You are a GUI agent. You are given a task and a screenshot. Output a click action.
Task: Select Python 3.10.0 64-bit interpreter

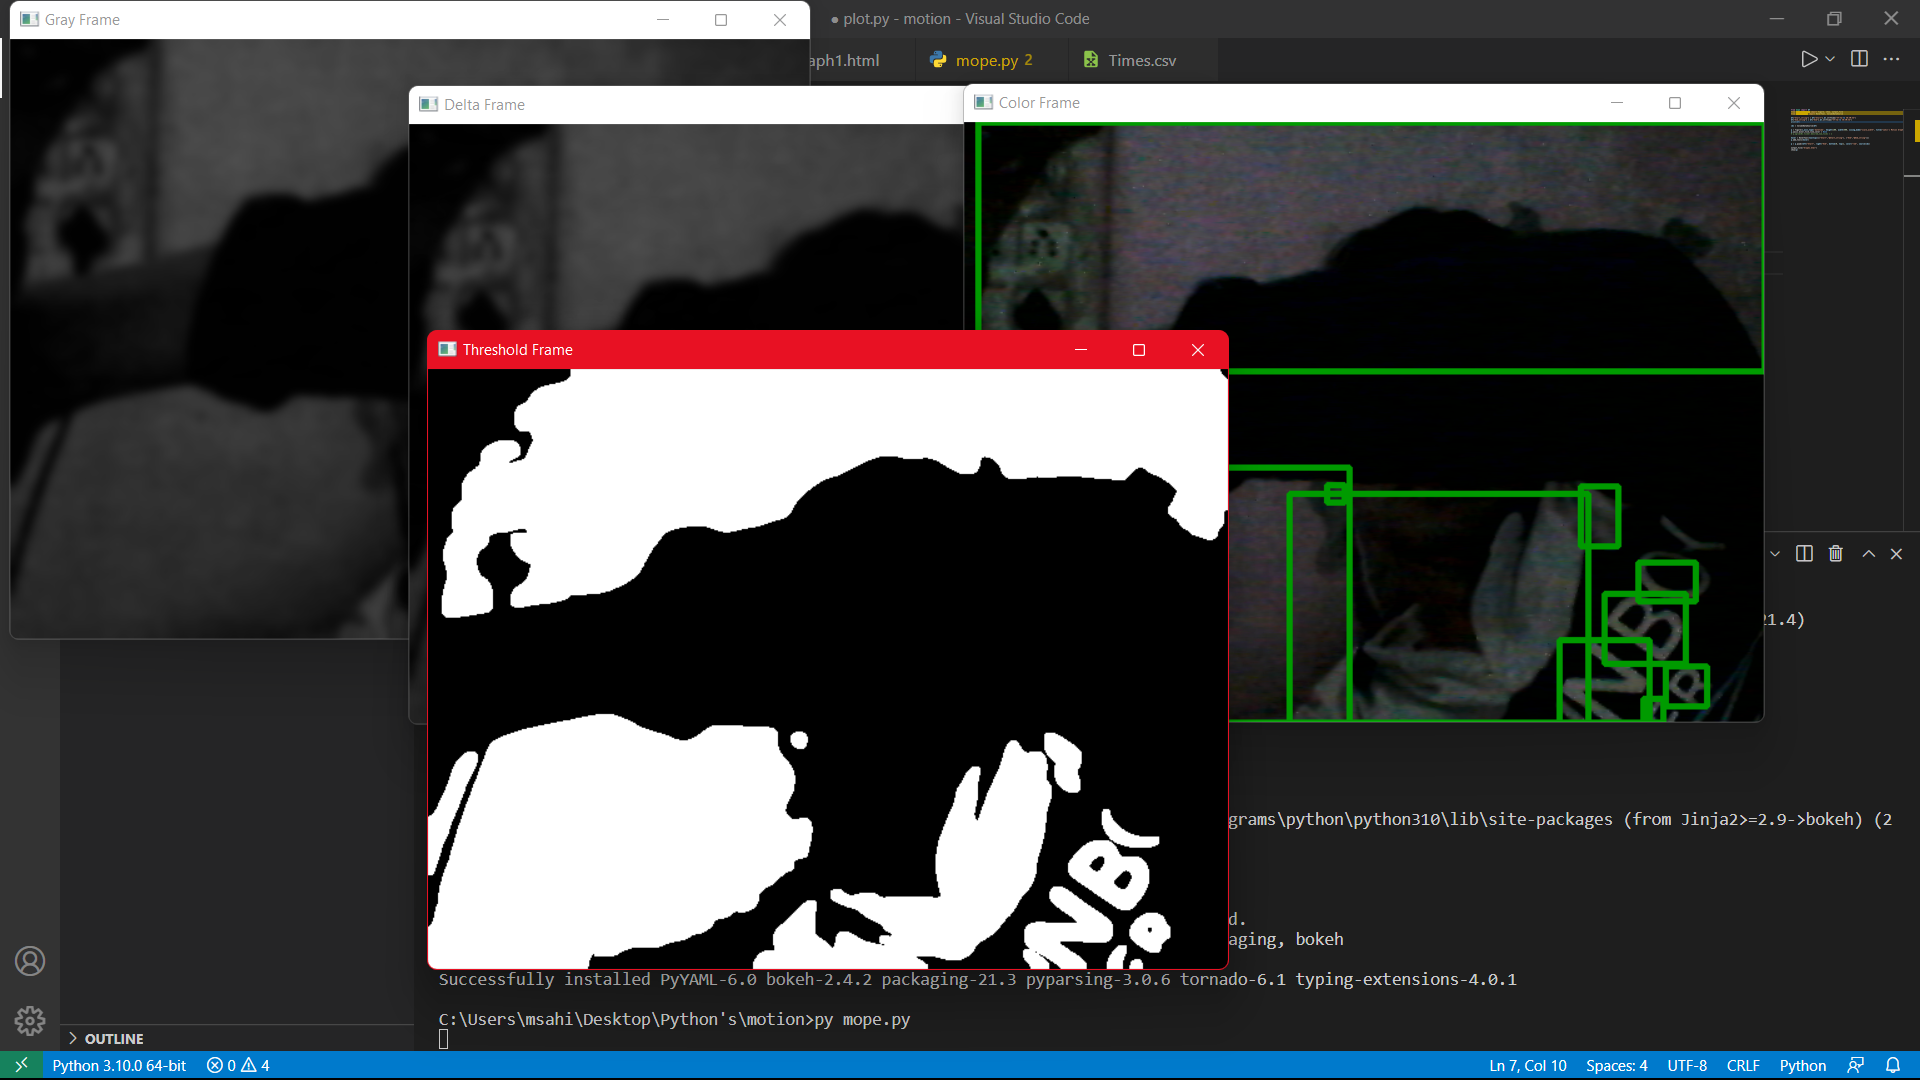(x=119, y=1065)
